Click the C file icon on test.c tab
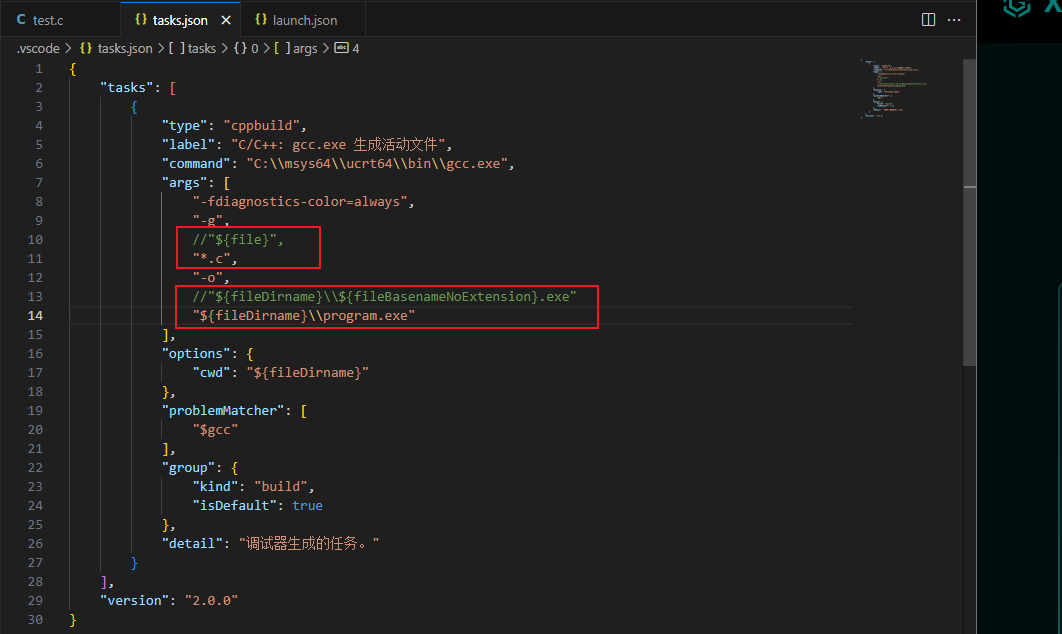This screenshot has width=1062, height=634. [x=21, y=20]
